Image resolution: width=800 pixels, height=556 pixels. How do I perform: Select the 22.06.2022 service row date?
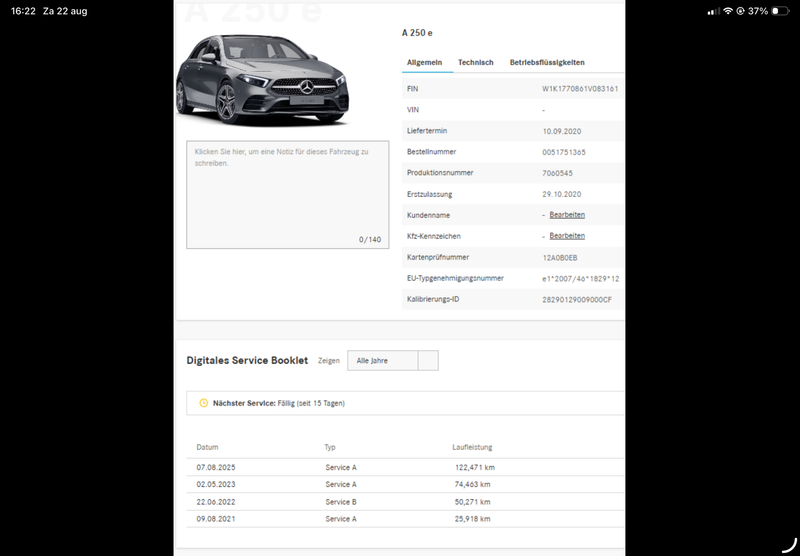pos(216,502)
